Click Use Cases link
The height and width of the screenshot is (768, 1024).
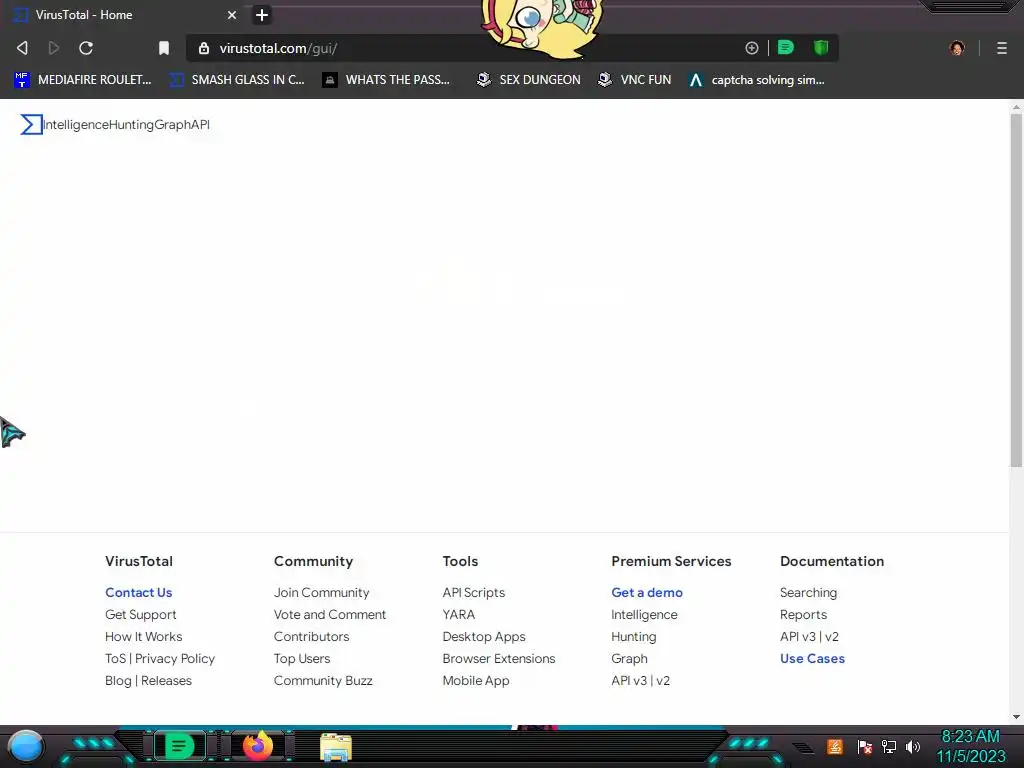click(812, 658)
